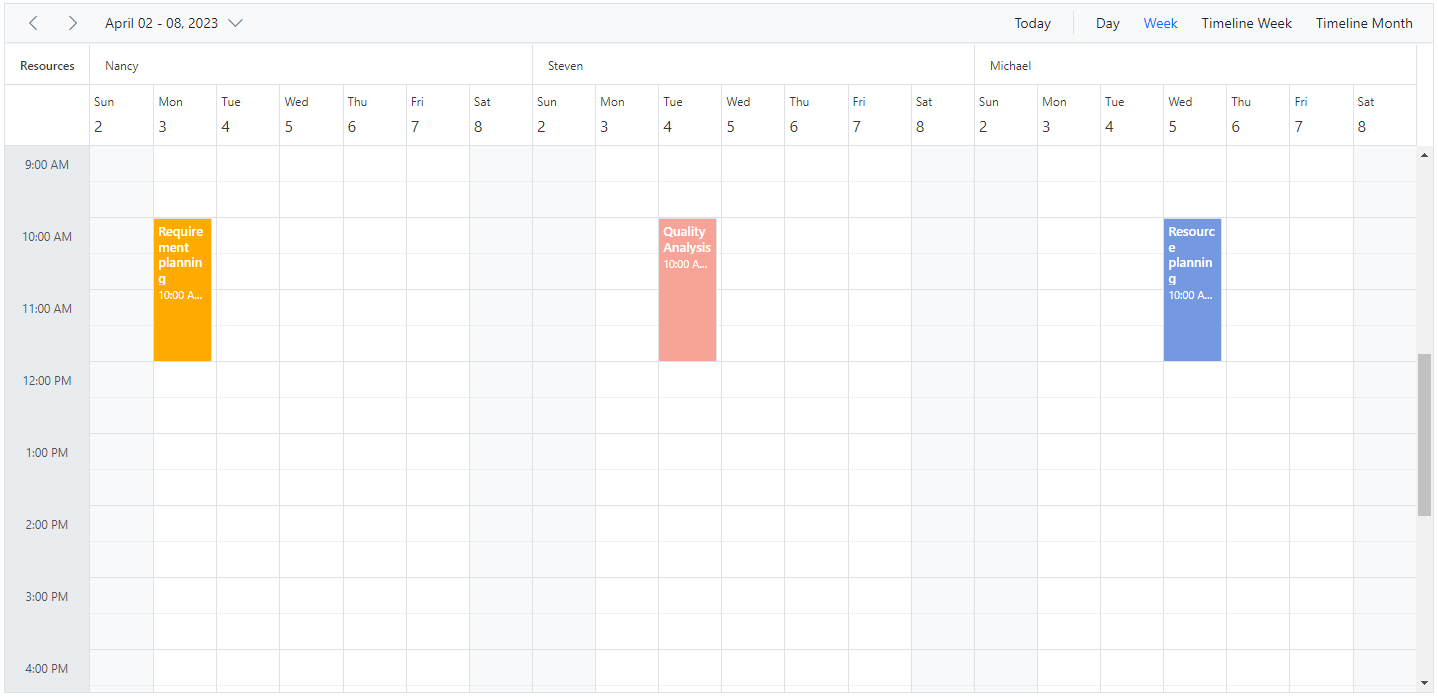Select Tue 4 date header under Nancy

pyautogui.click(x=248, y=115)
